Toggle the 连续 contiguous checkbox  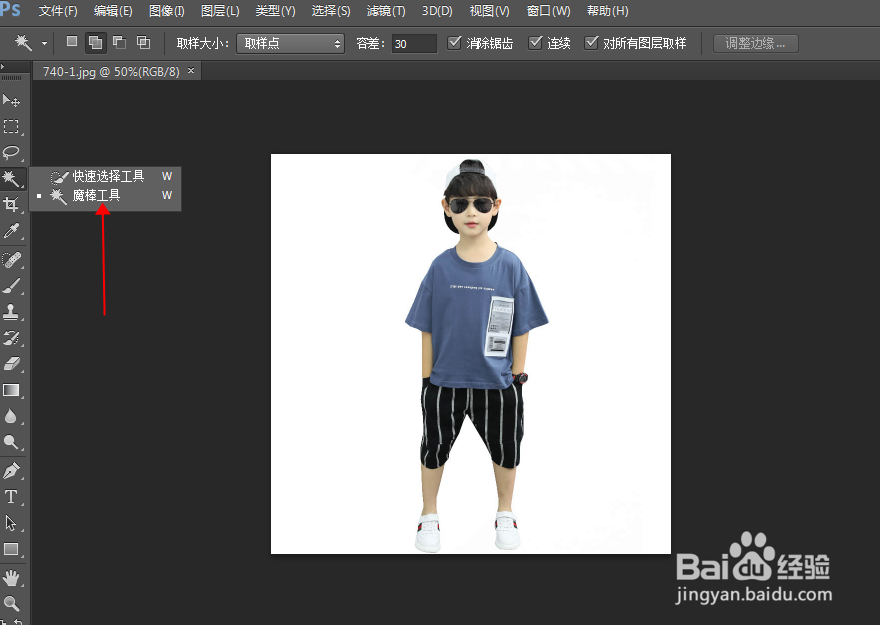click(x=535, y=43)
